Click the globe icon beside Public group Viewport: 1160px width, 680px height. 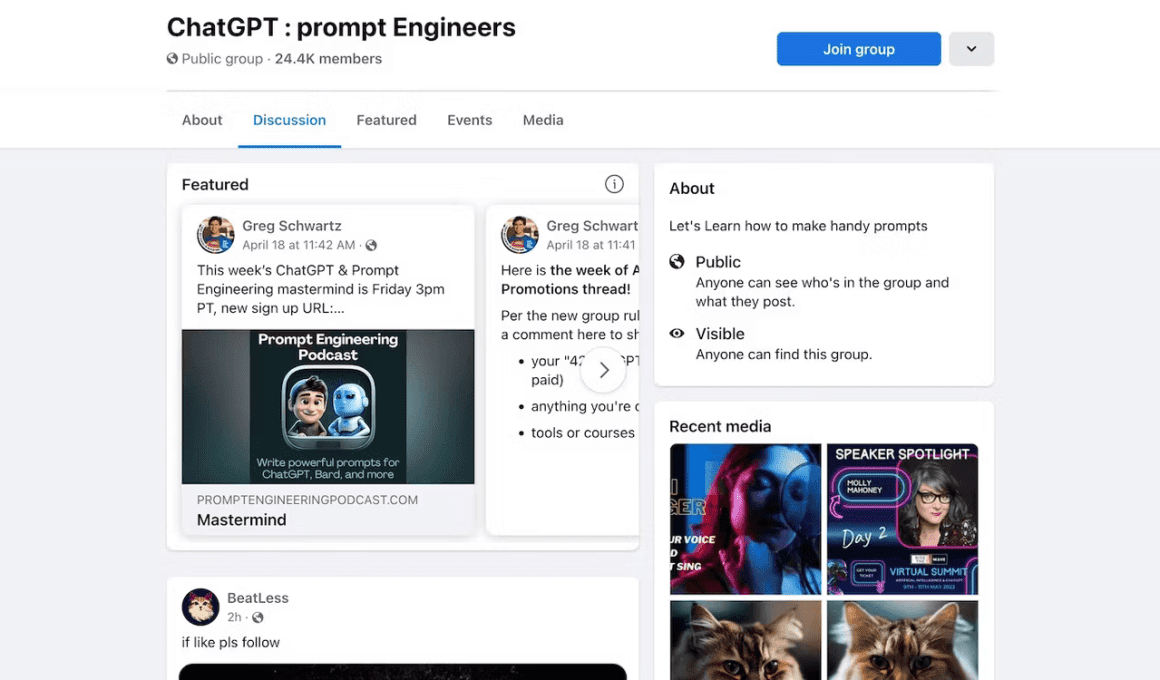click(172, 58)
